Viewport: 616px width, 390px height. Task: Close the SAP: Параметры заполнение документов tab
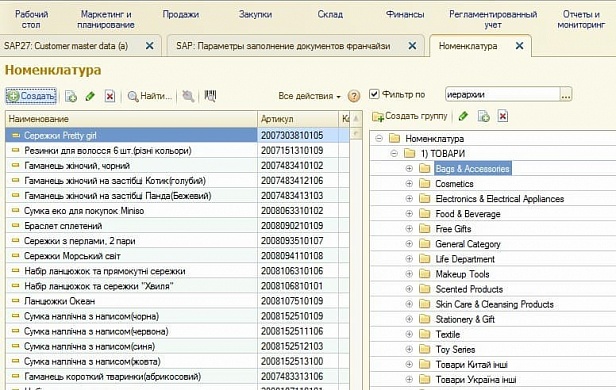pos(412,46)
